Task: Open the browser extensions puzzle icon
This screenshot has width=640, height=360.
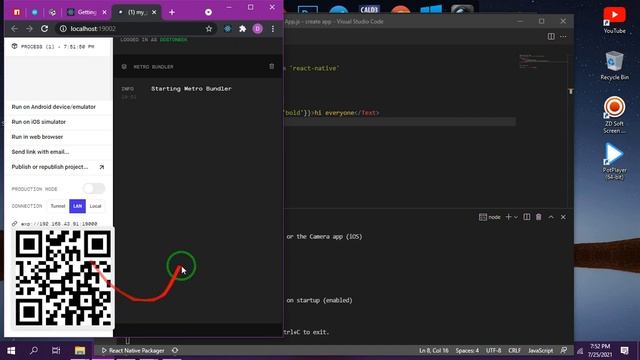Action: click(x=242, y=29)
